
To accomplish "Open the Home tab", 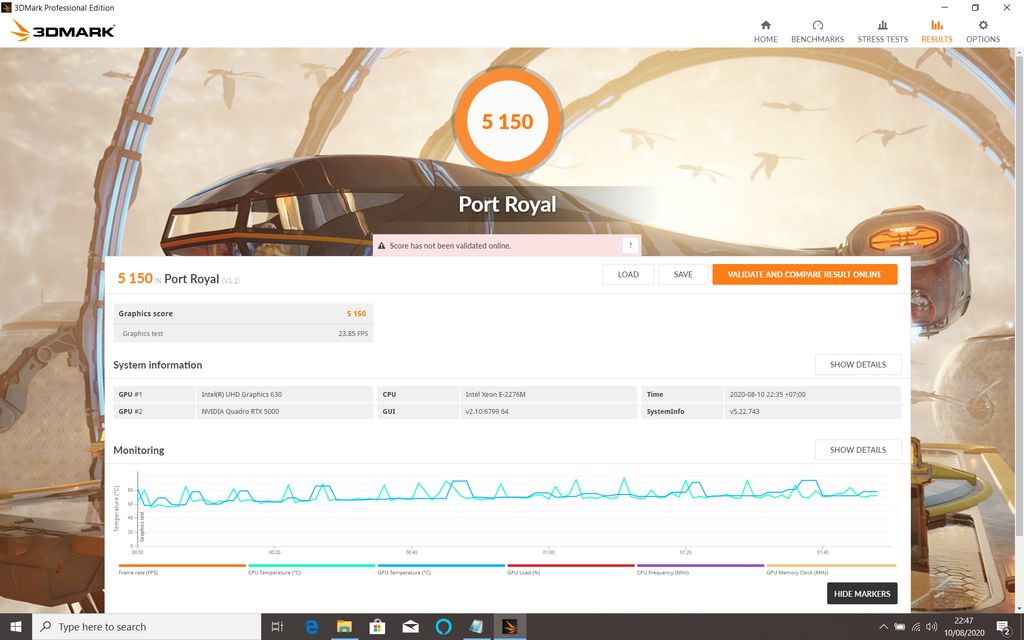I will [x=765, y=31].
